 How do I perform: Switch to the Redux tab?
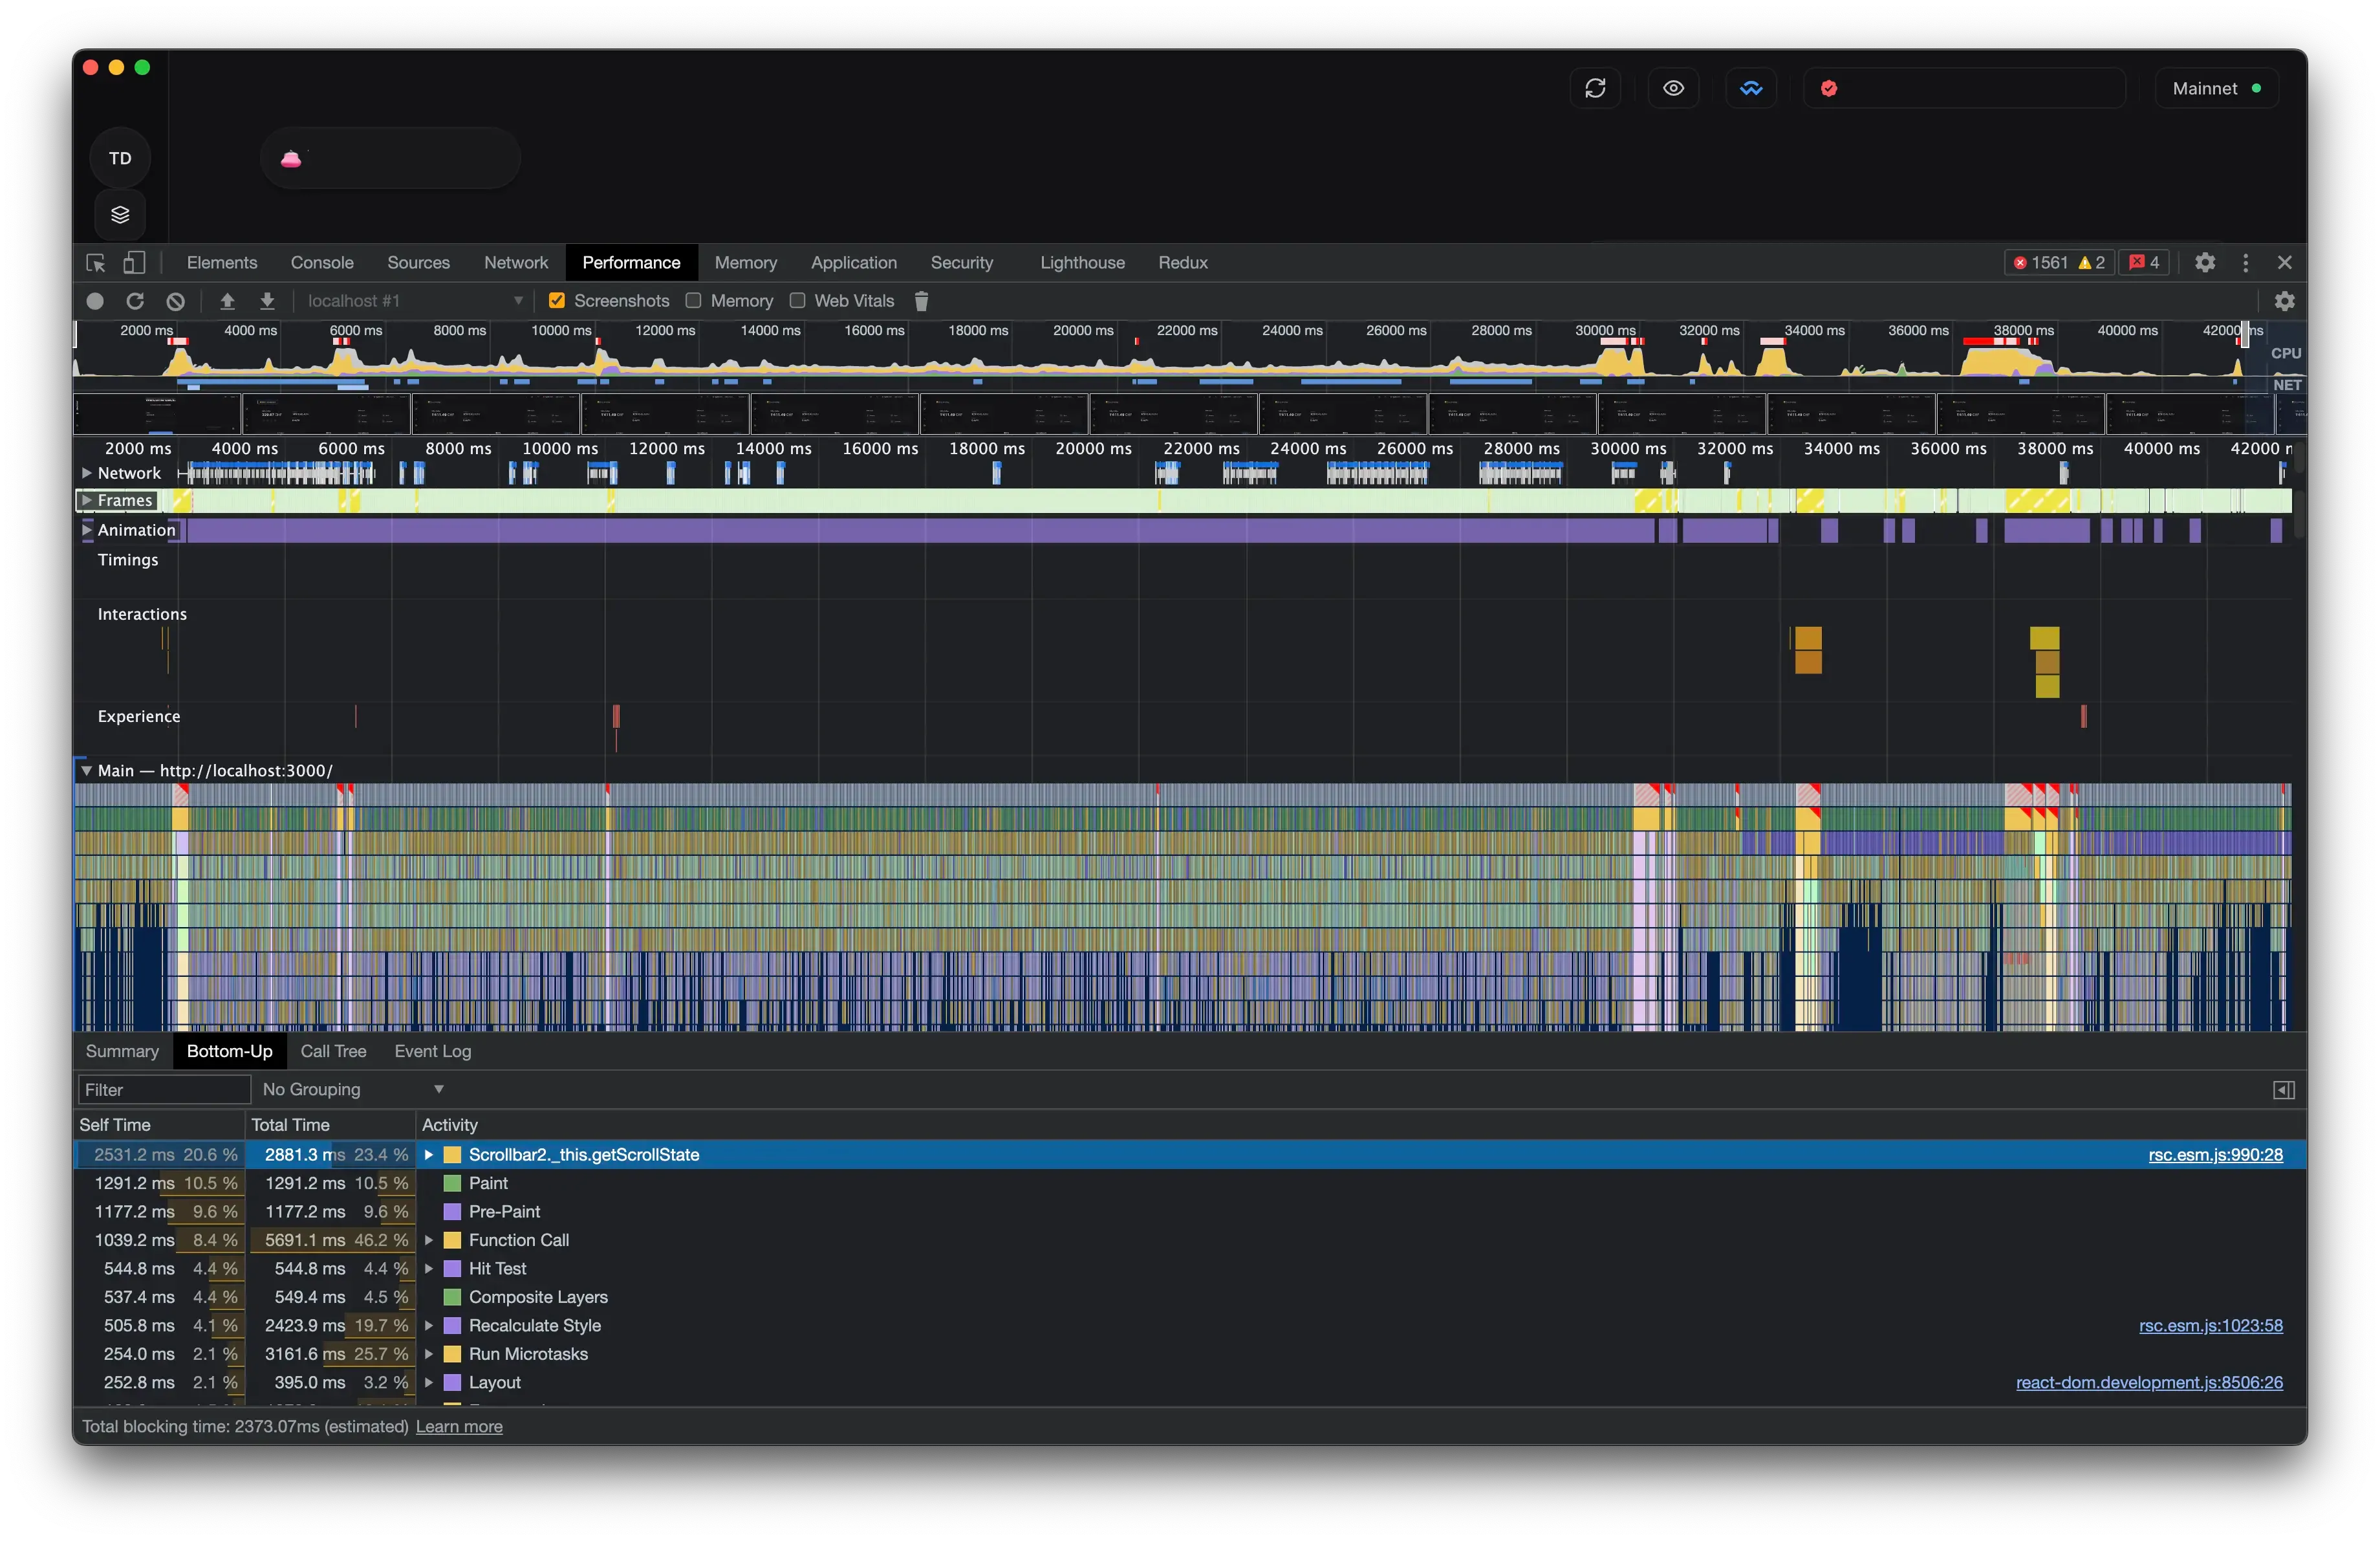(x=1183, y=263)
